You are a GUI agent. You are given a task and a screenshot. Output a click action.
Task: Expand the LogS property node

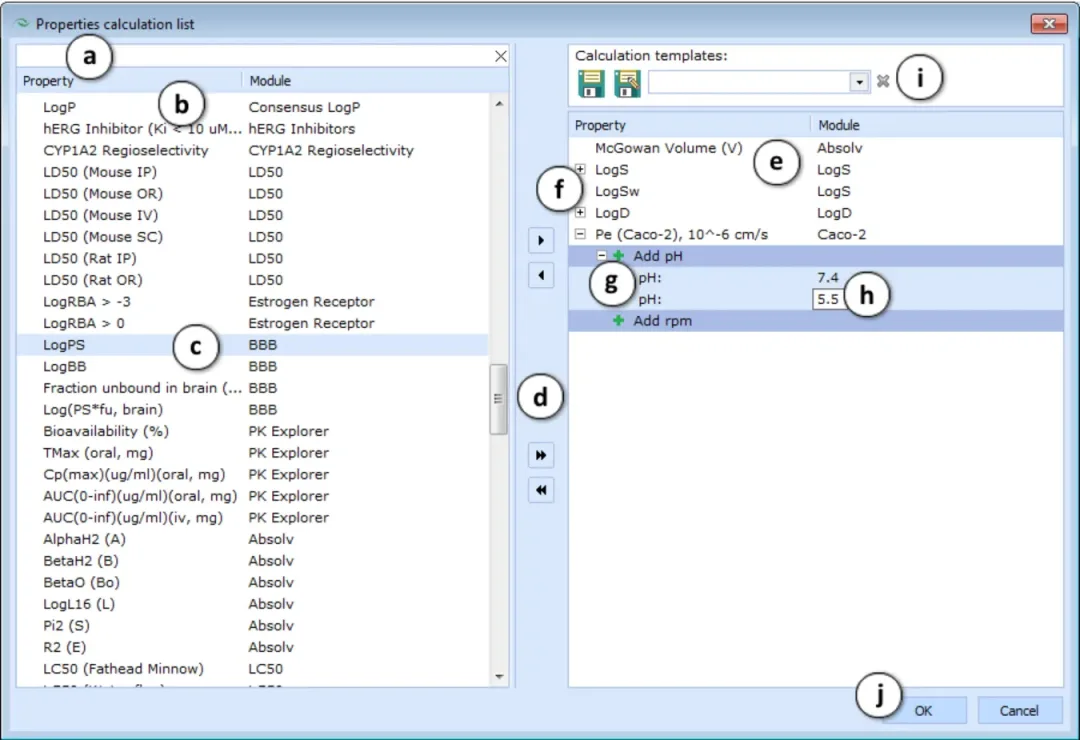580,169
